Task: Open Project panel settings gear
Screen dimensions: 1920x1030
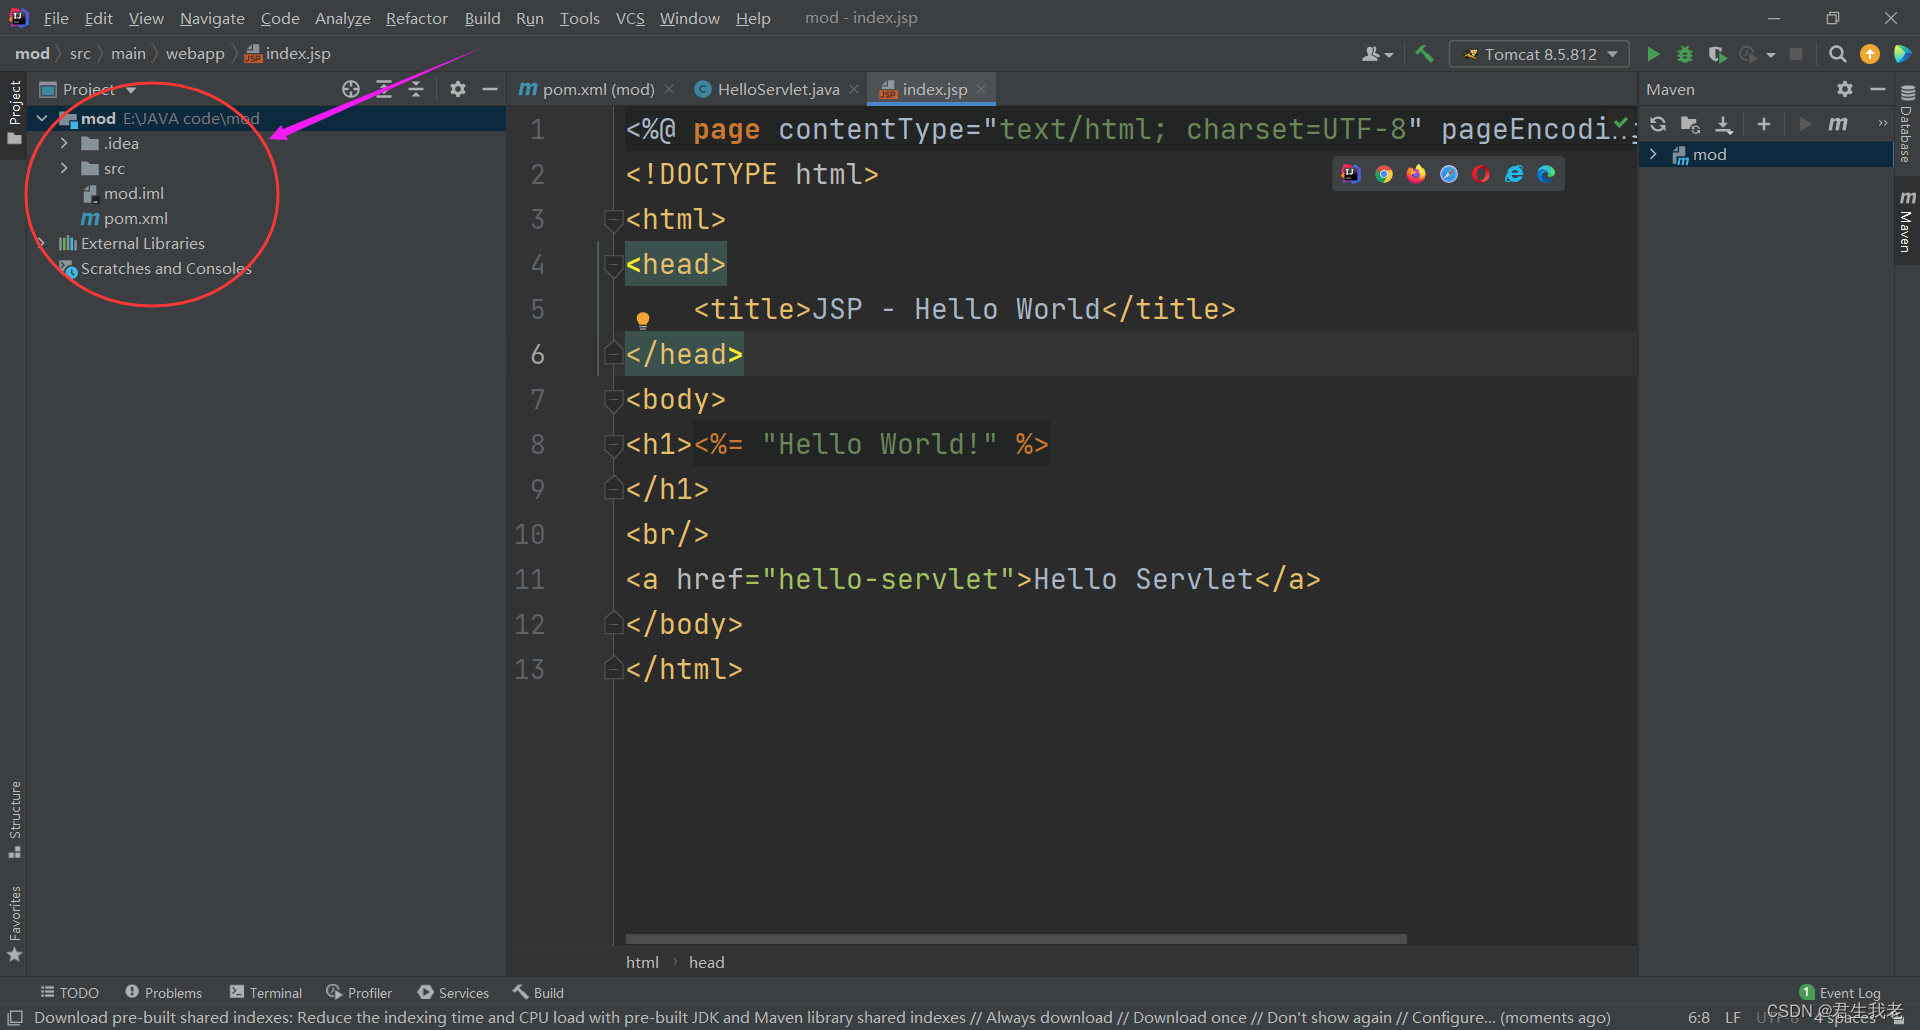Action: tap(458, 89)
